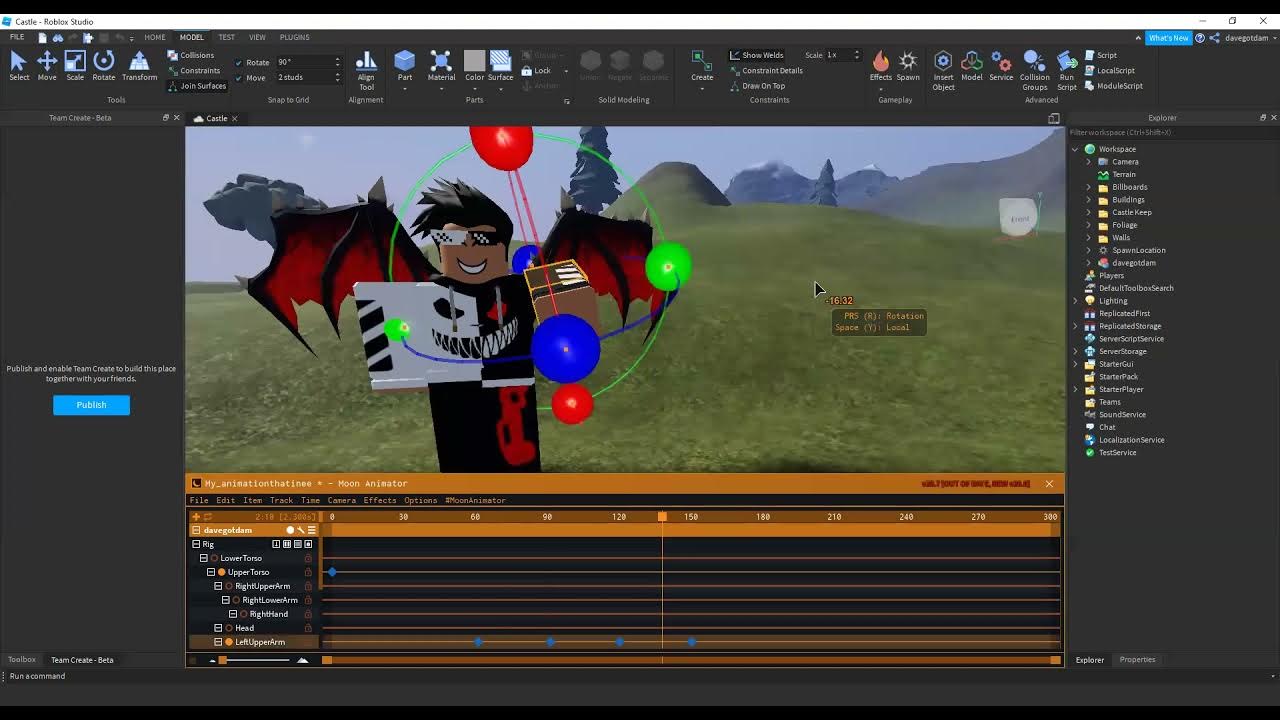
Task: Click the wrench icon on davegotdam track
Action: (301, 530)
